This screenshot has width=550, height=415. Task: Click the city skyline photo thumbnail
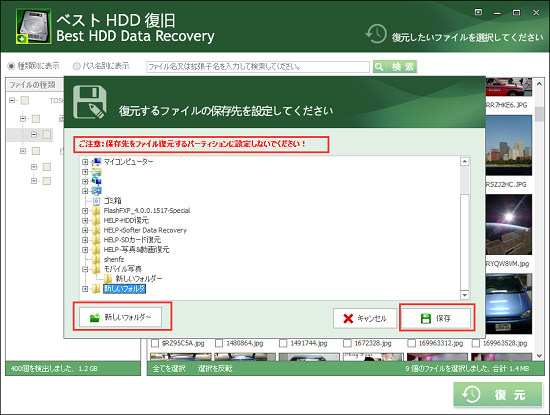[x=509, y=146]
